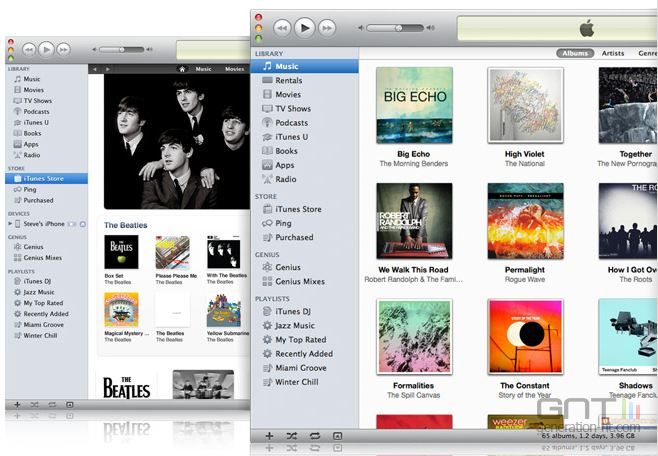The width and height of the screenshot is (658, 456).
Task: Select iTunes Store in the back window sidebar
Action: 47,178
